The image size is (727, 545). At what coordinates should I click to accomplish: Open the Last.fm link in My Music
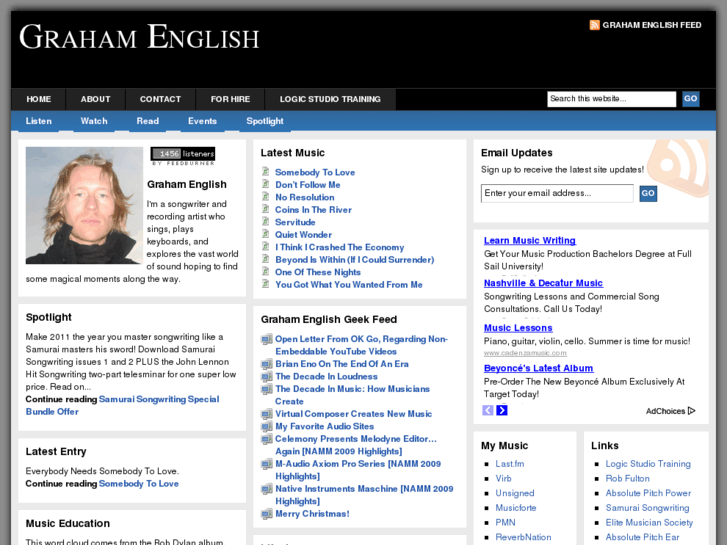(x=510, y=464)
